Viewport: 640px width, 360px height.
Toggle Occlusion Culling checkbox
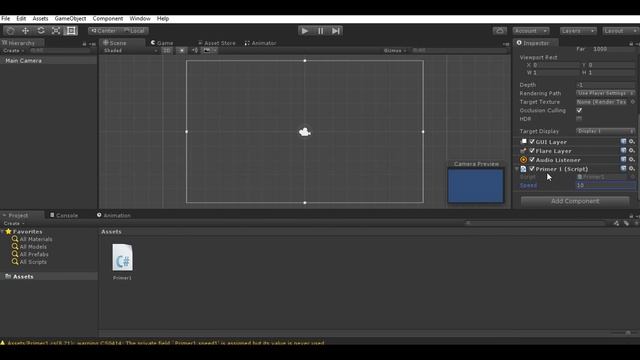coord(579,110)
